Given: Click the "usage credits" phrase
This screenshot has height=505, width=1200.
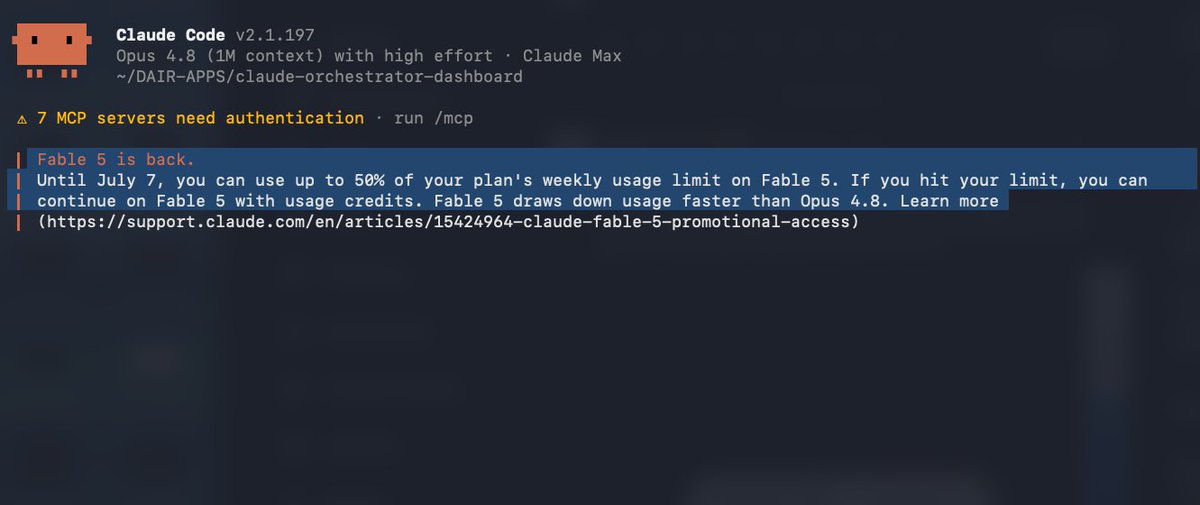Looking at the screenshot, I should click(359, 201).
